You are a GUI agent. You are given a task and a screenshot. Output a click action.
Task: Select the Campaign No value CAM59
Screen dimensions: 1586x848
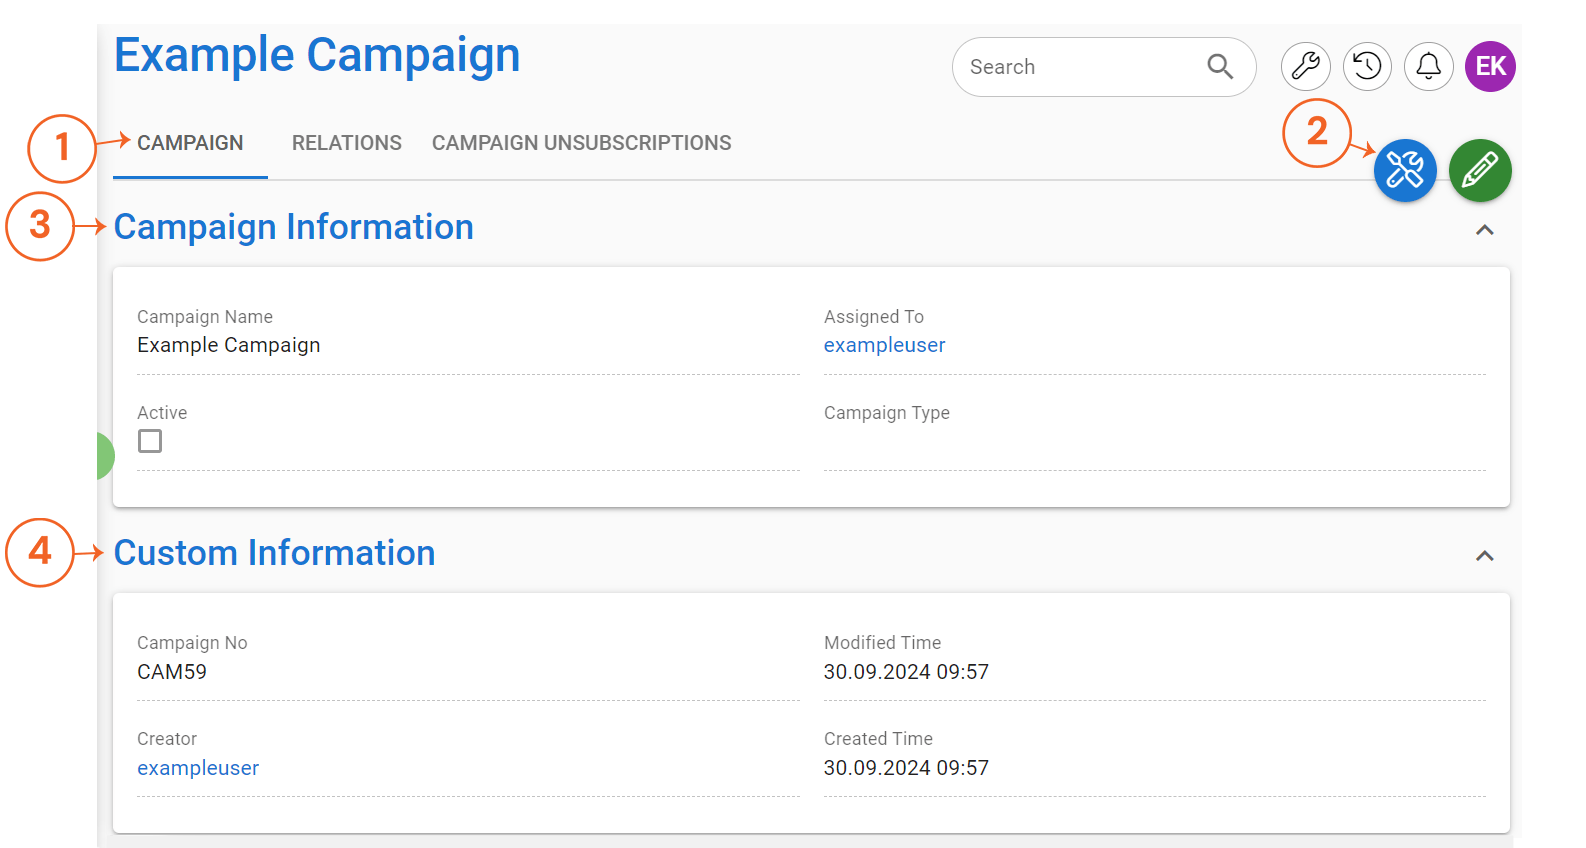point(172,672)
